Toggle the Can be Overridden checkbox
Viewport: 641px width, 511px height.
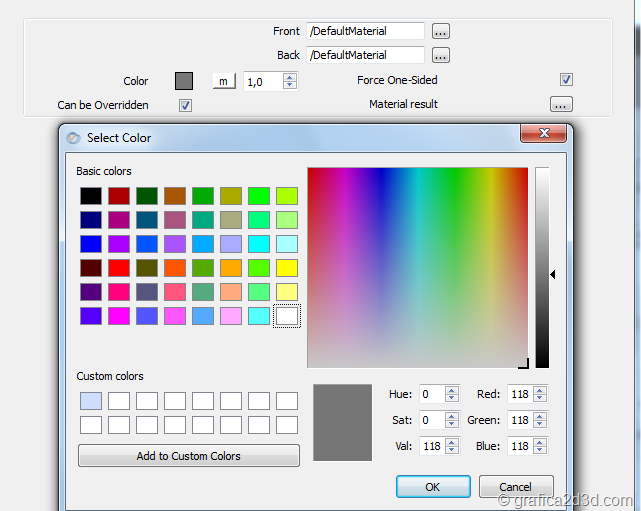tap(185, 105)
